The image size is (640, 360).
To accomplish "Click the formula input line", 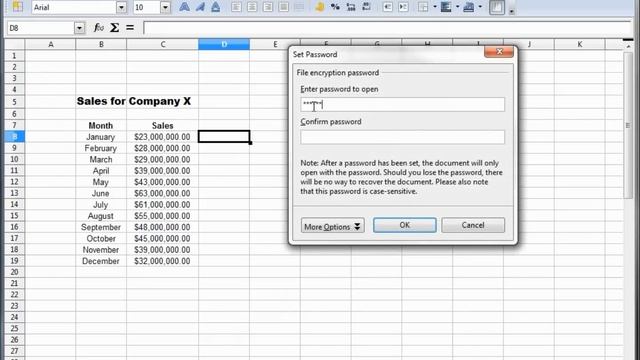I will click(x=386, y=28).
